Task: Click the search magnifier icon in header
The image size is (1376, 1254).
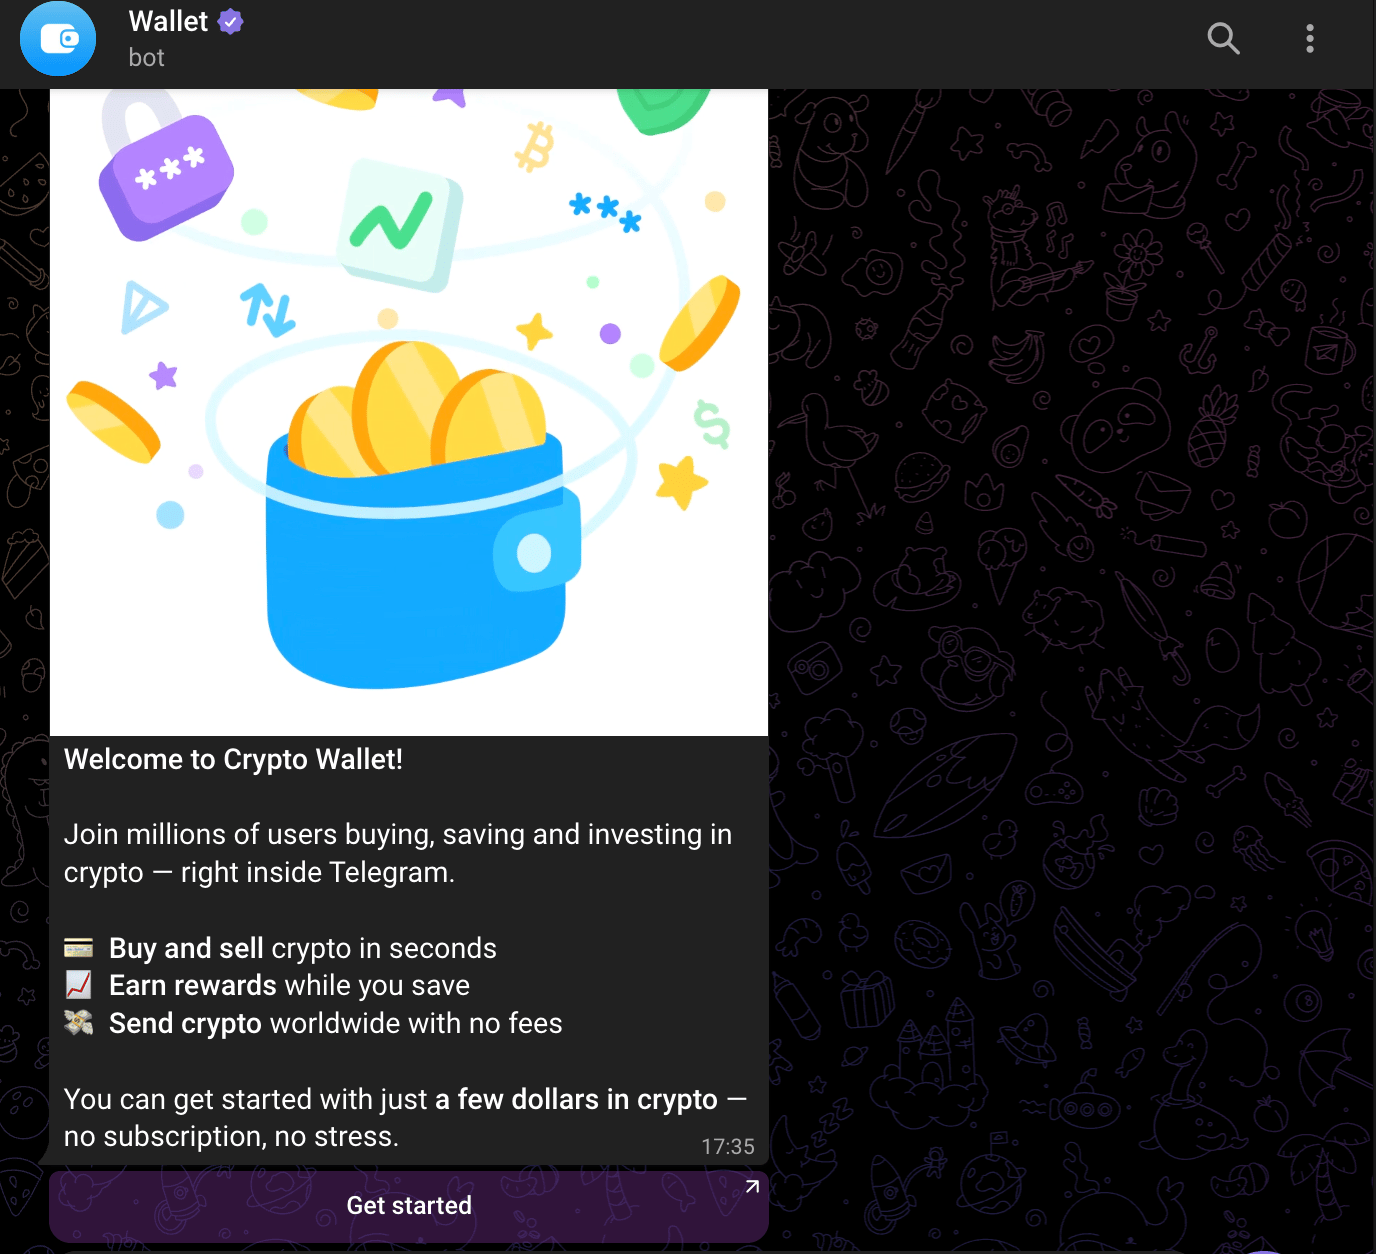Action: click(1223, 38)
